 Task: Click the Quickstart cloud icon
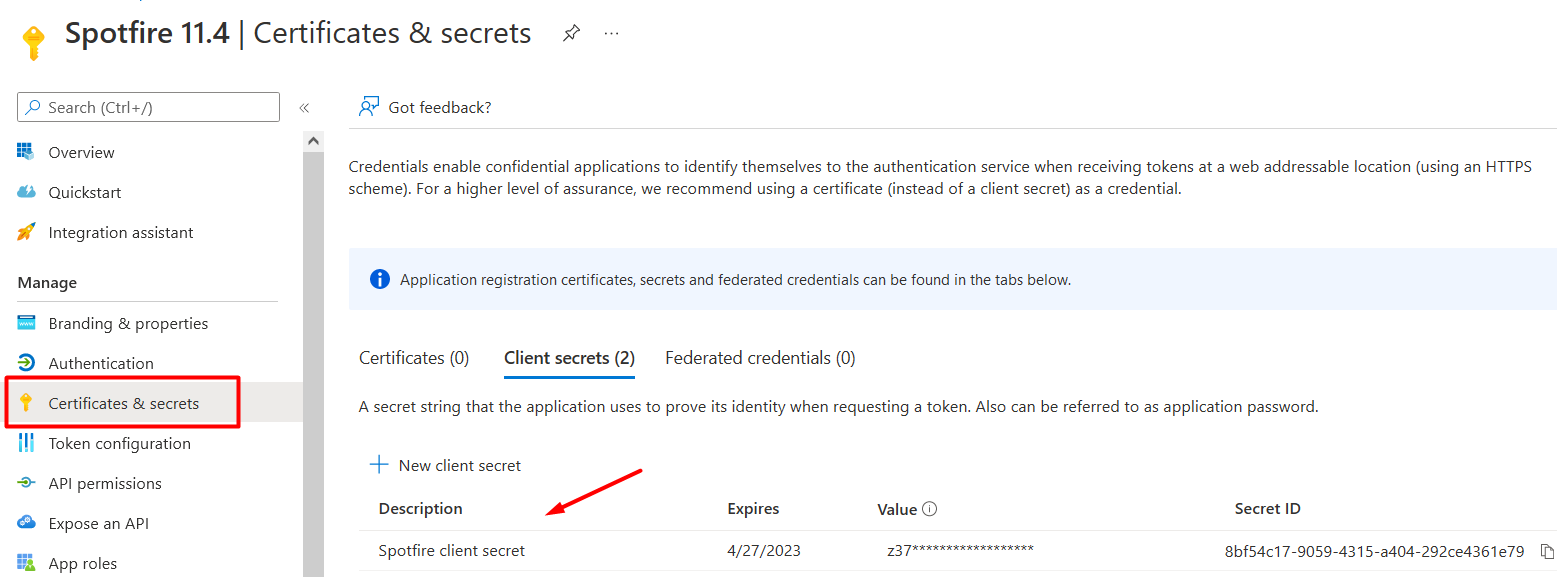pos(27,192)
